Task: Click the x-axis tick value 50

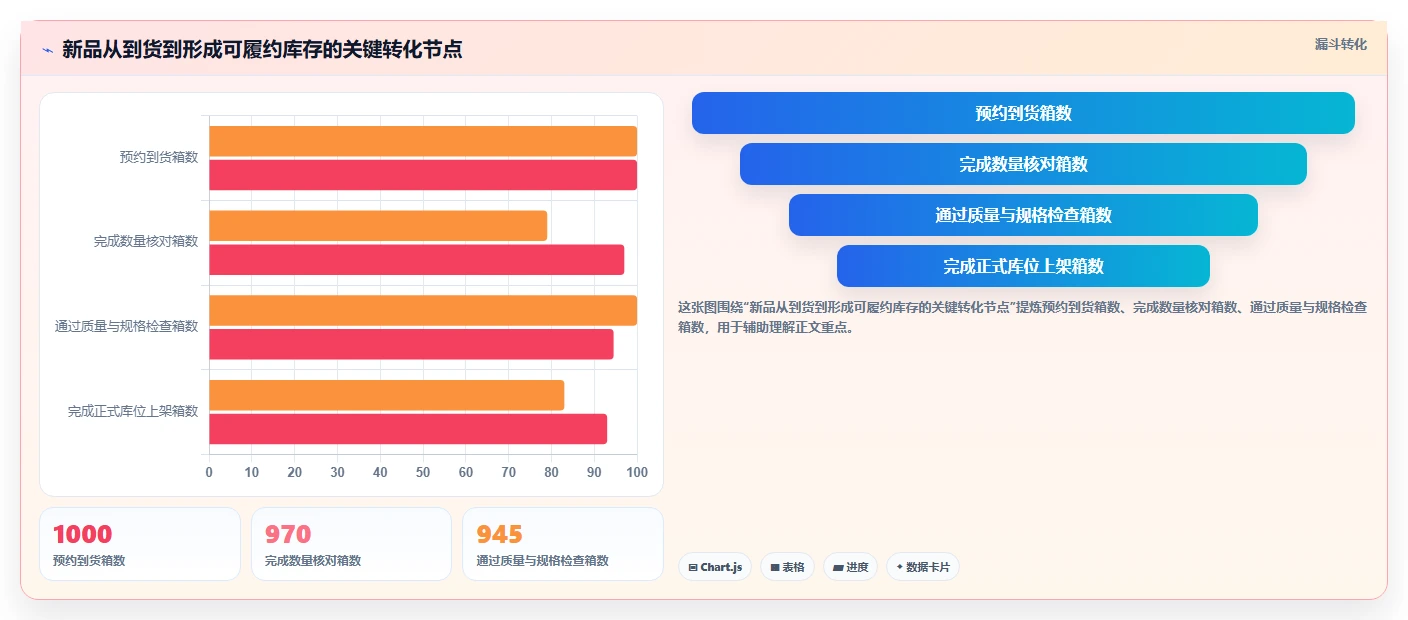Action: [423, 472]
